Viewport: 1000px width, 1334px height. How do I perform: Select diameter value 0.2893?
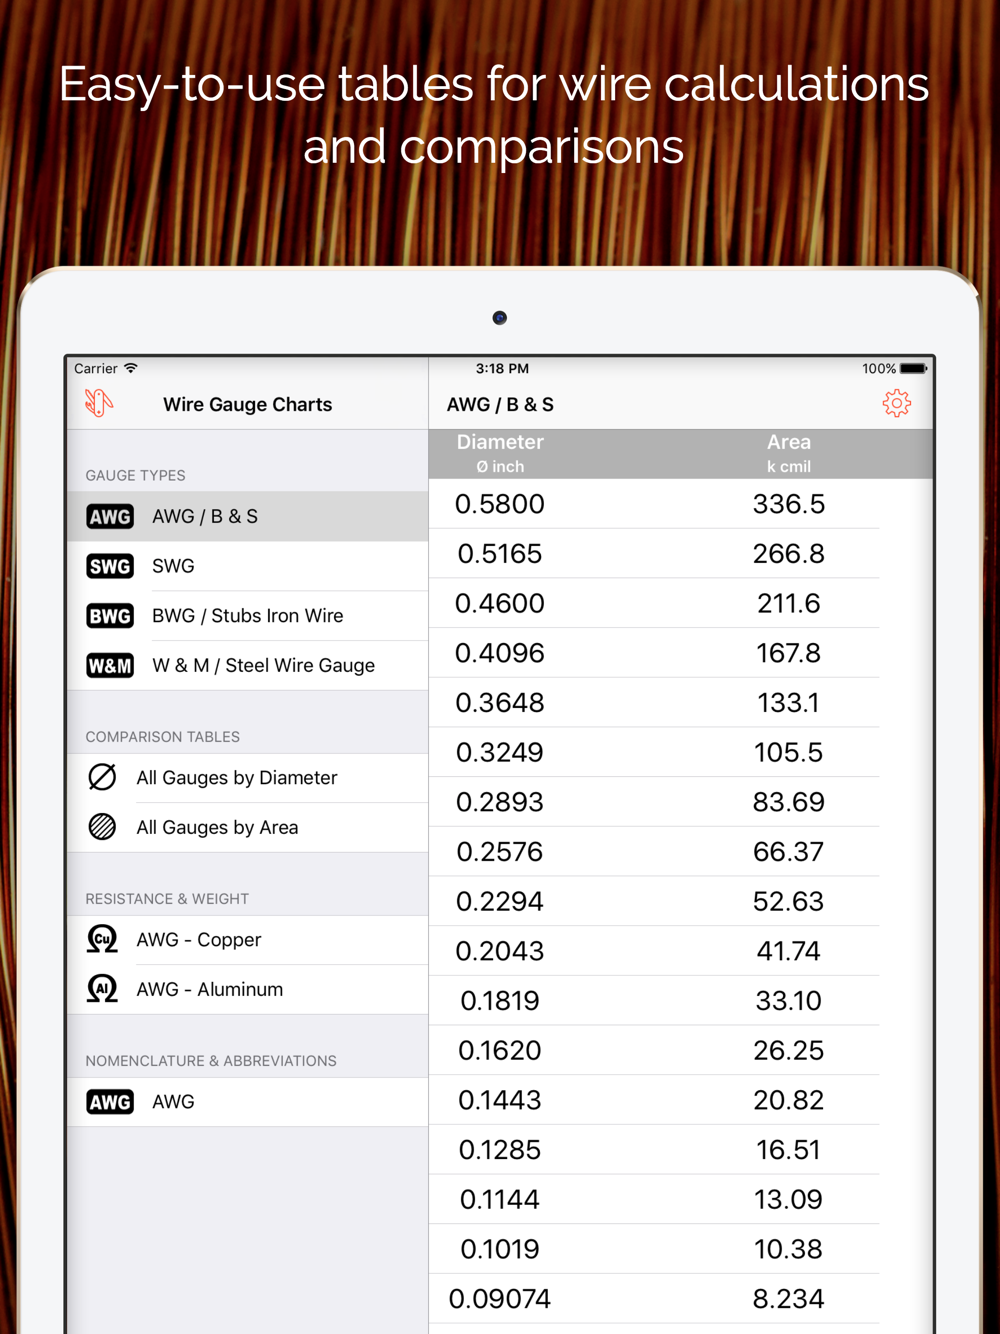click(500, 802)
